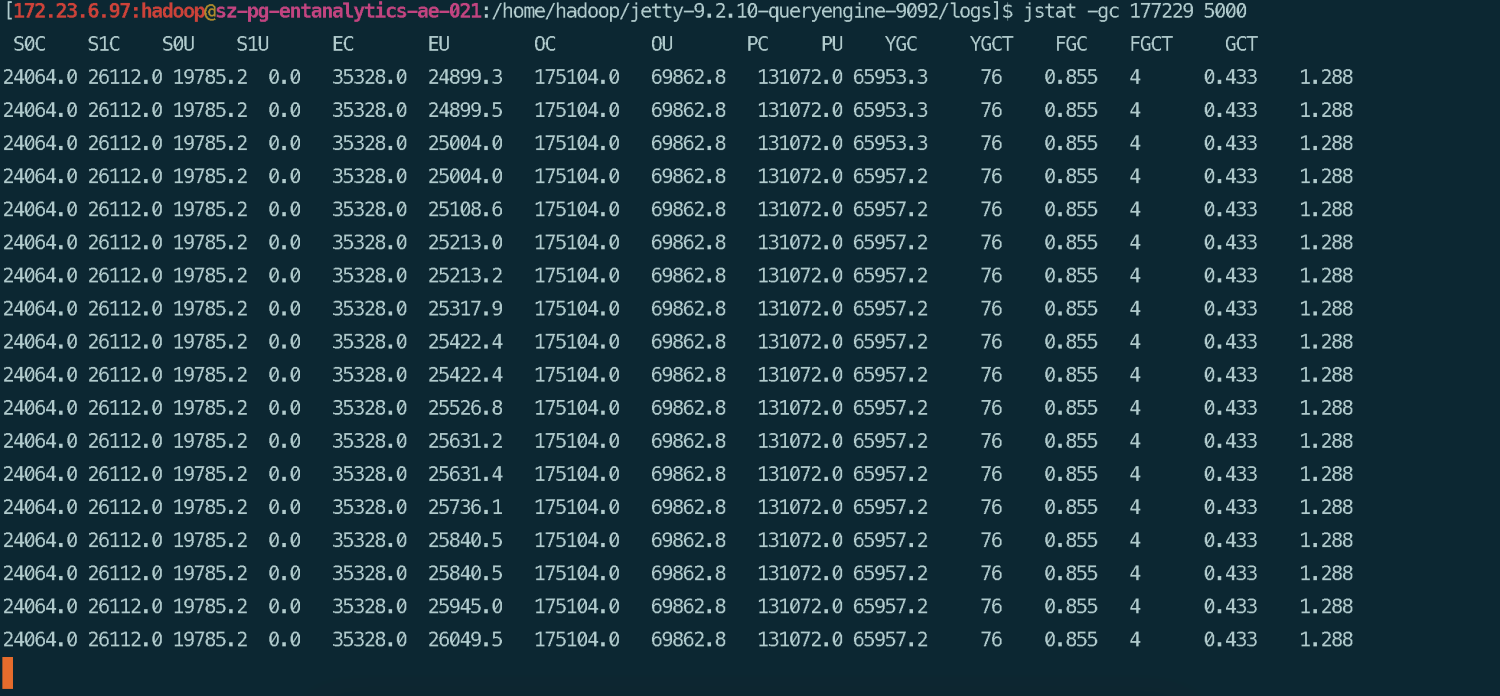
Task: Click the FGC column header
Action: click(x=1071, y=44)
